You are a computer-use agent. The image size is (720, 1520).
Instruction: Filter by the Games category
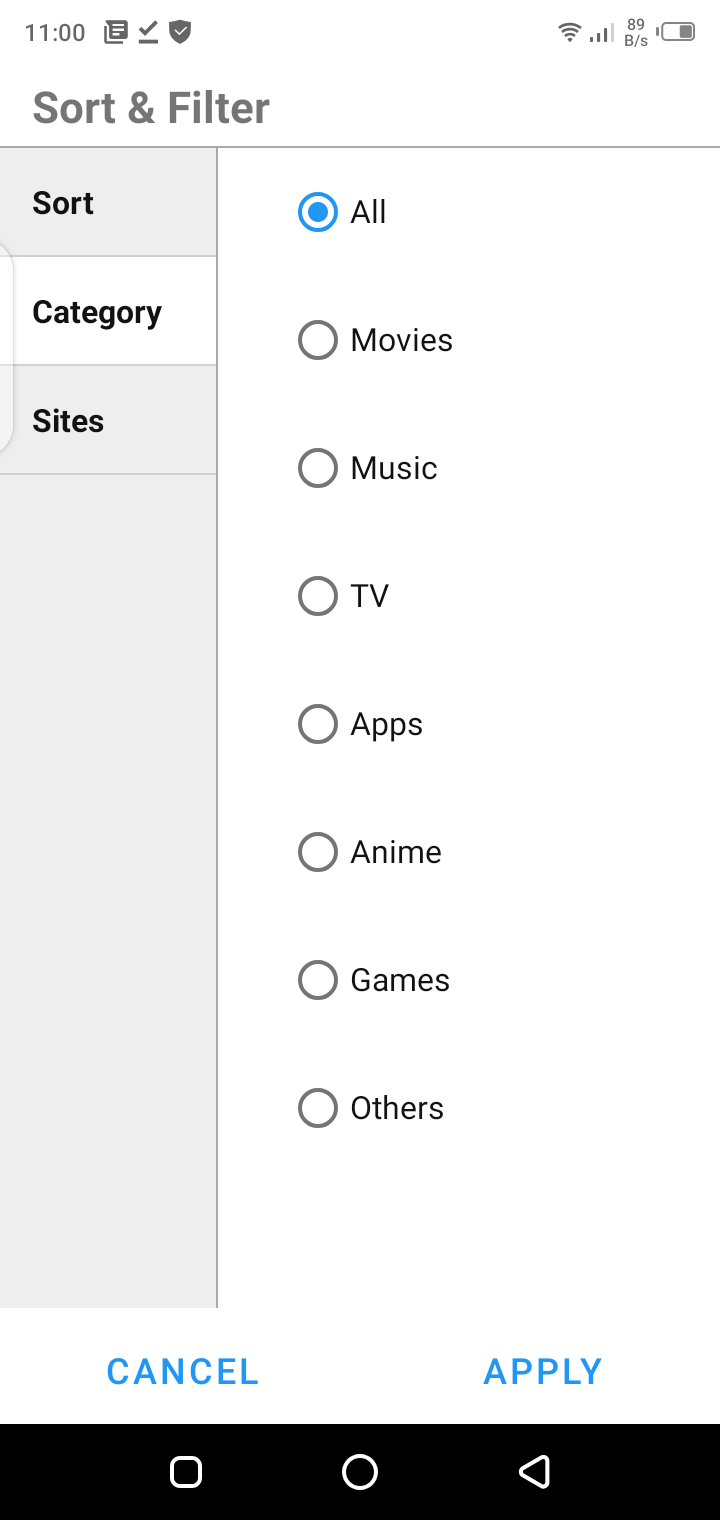pos(318,980)
